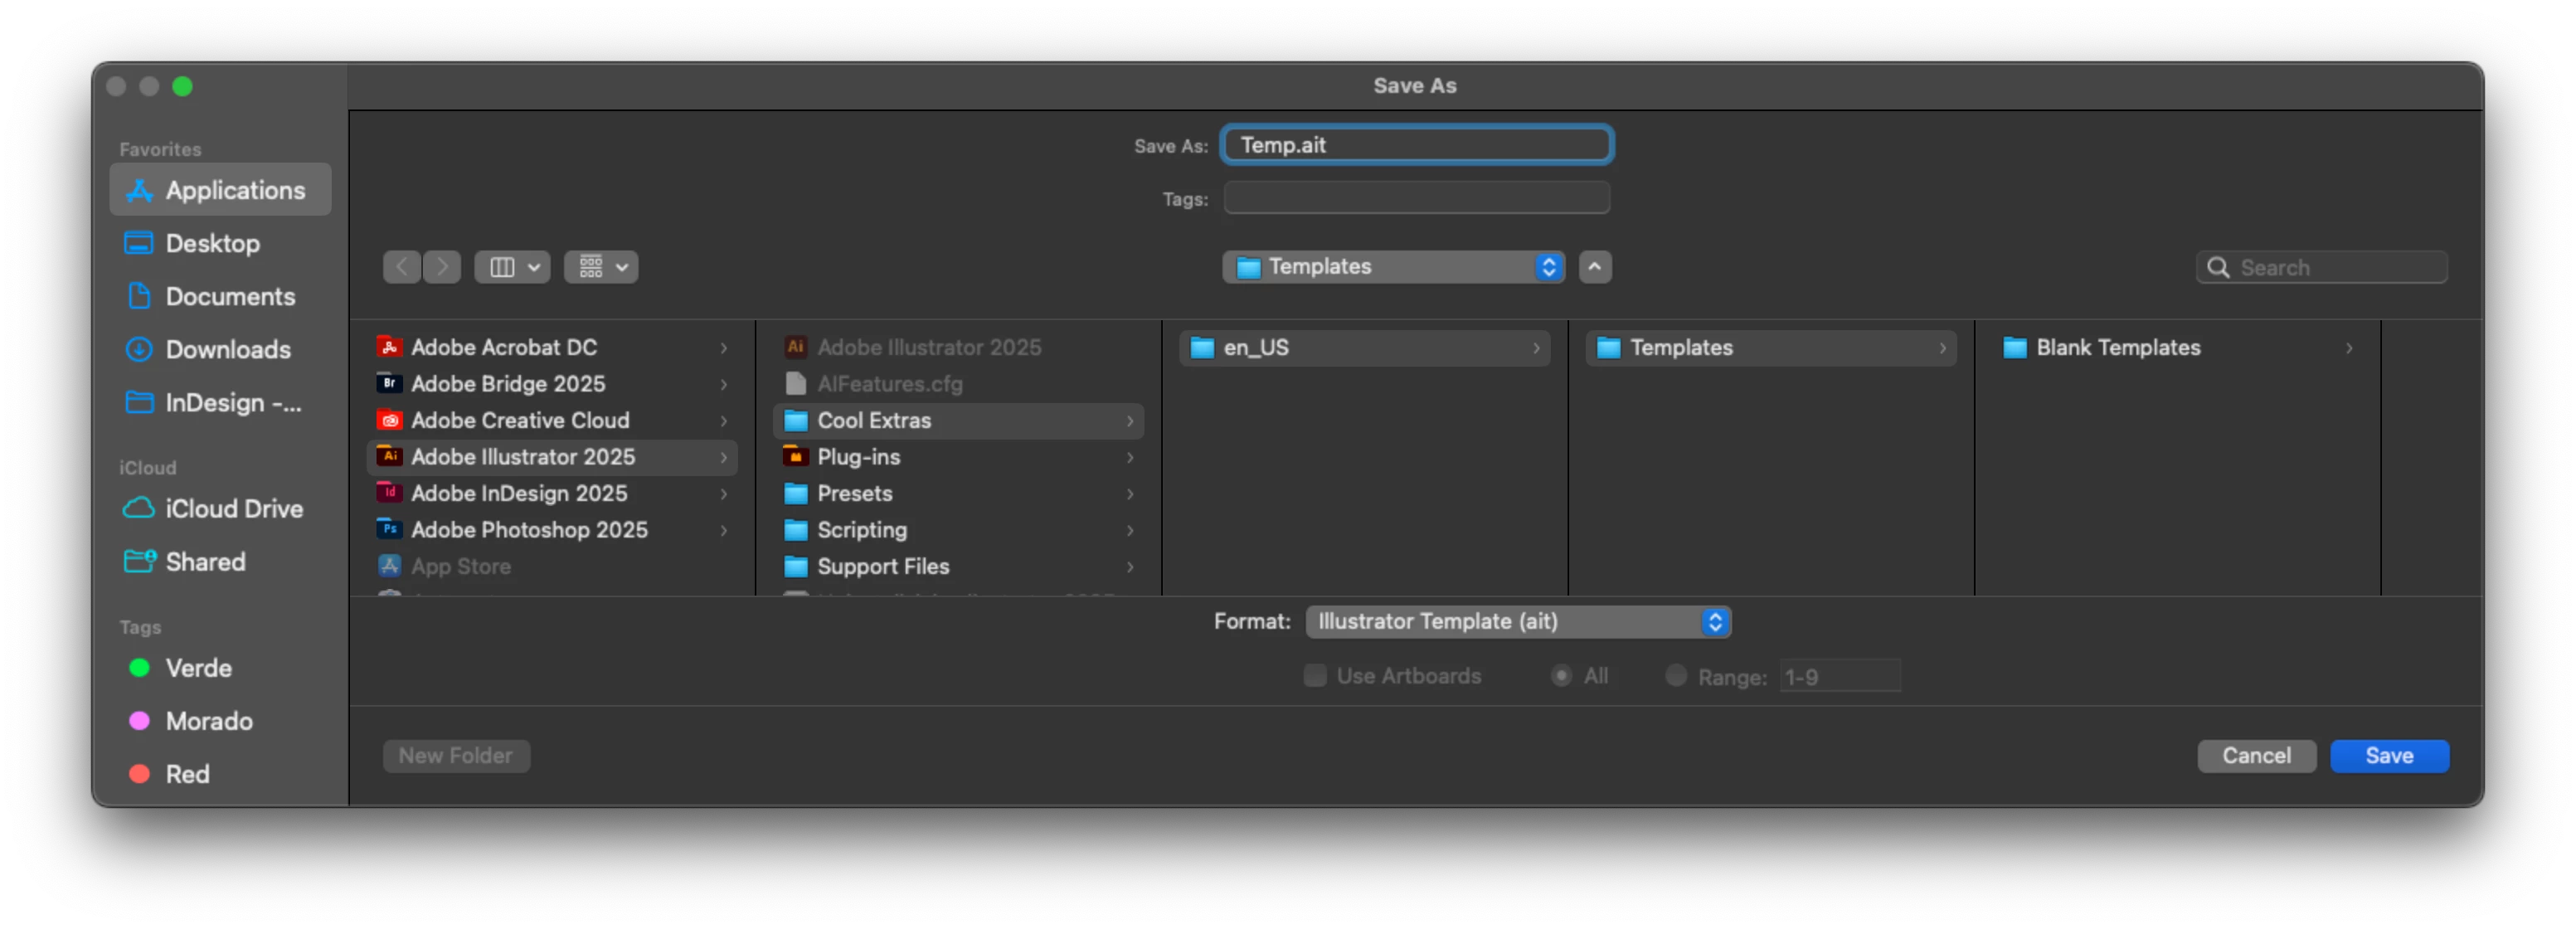Click the Adobe Acrobat DC app icon
Image resolution: width=2576 pixels, height=929 pixels.
[x=389, y=347]
